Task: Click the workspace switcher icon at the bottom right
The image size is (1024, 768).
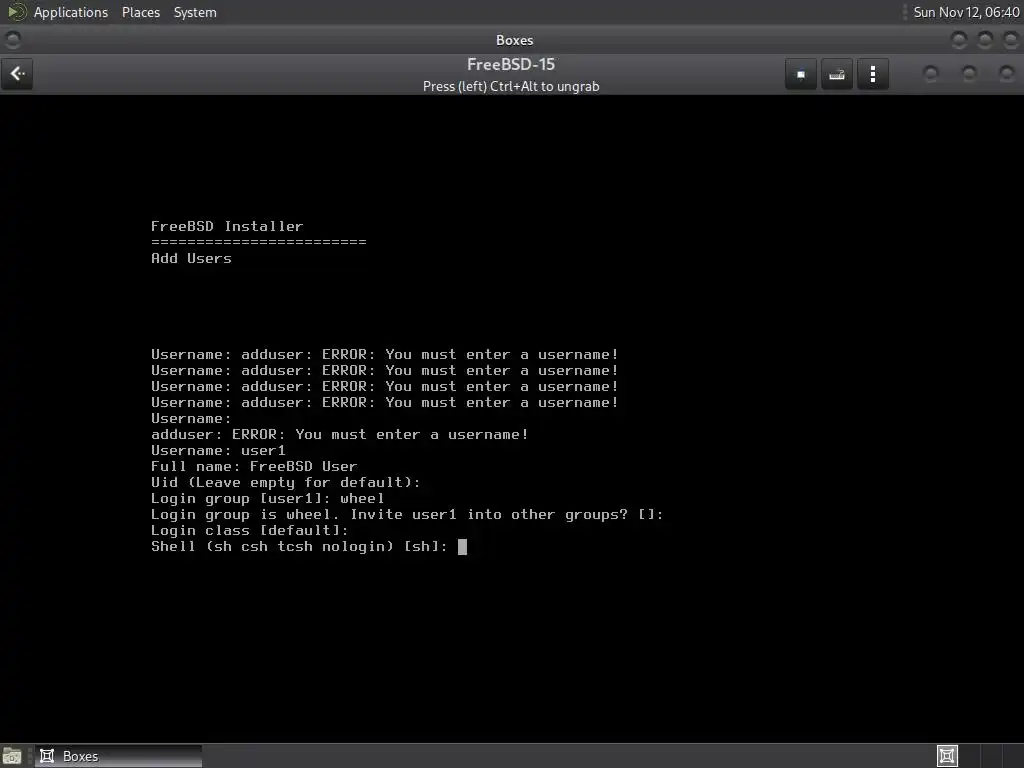Action: click(x=947, y=756)
